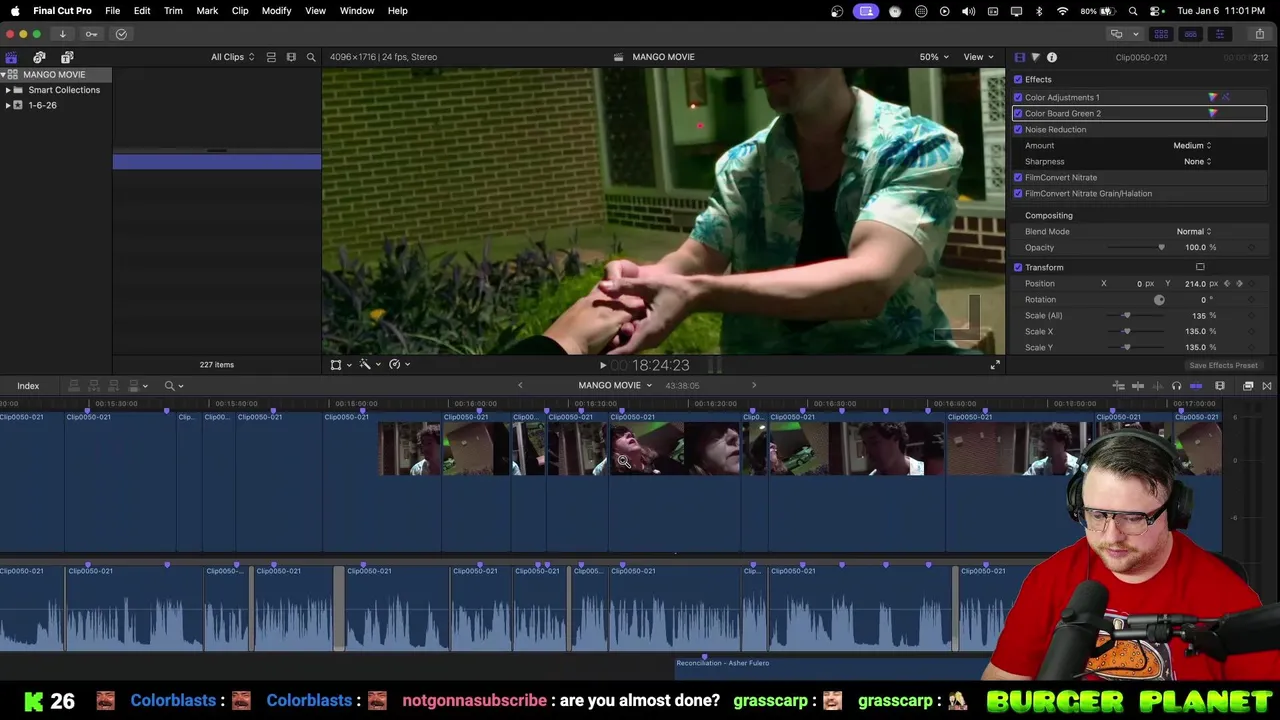Show the Photos and Audio sidebar
This screenshot has width=1280, height=720.
[39, 57]
